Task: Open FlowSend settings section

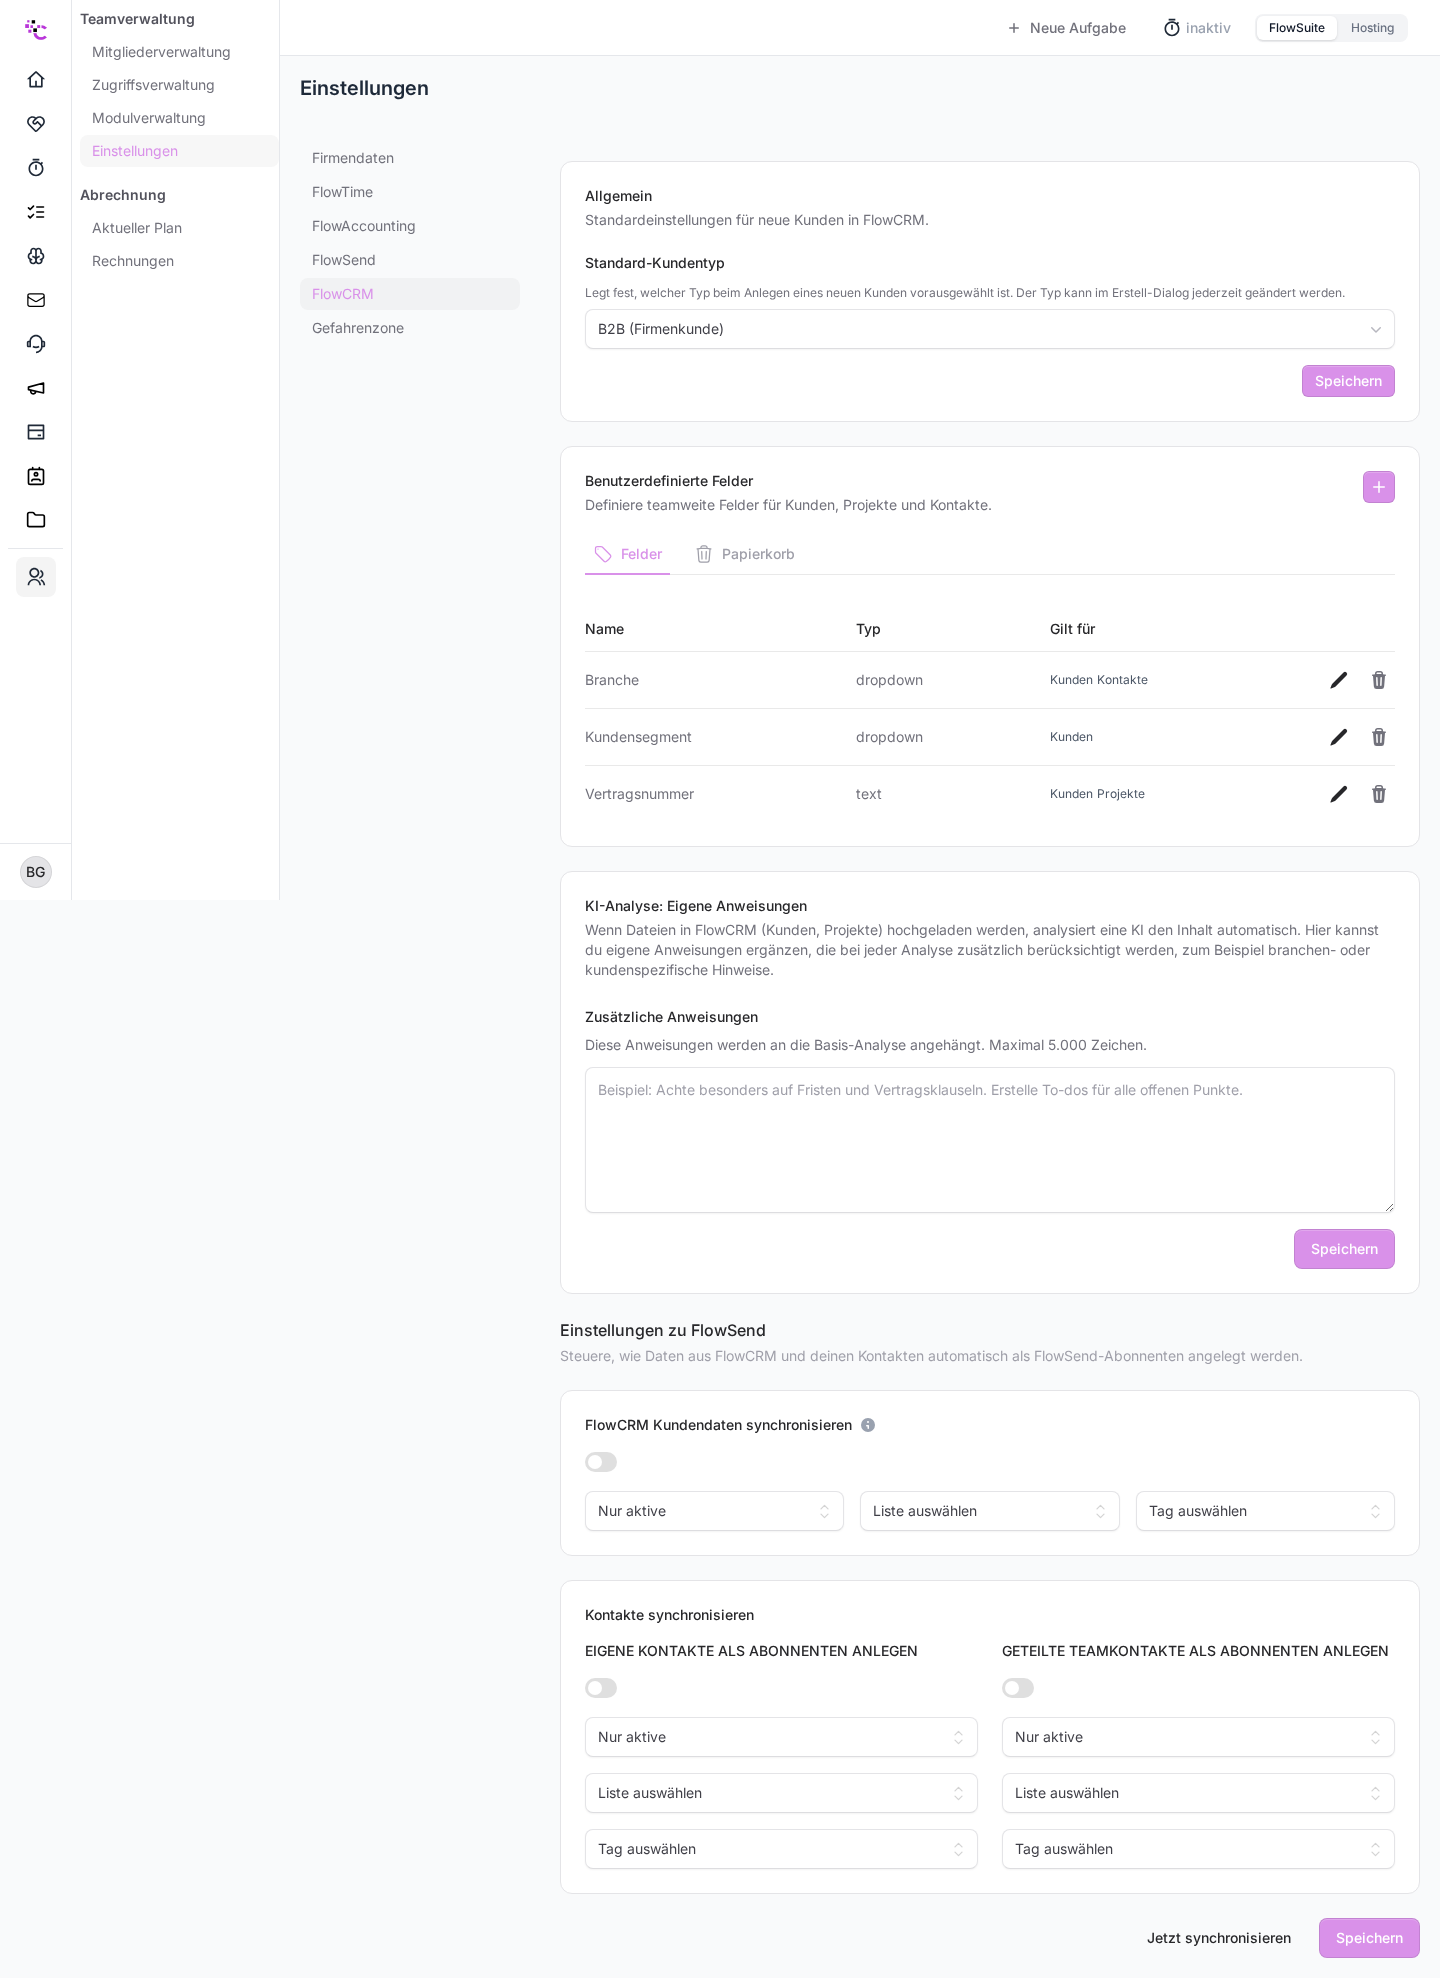Action: [x=410, y=260]
